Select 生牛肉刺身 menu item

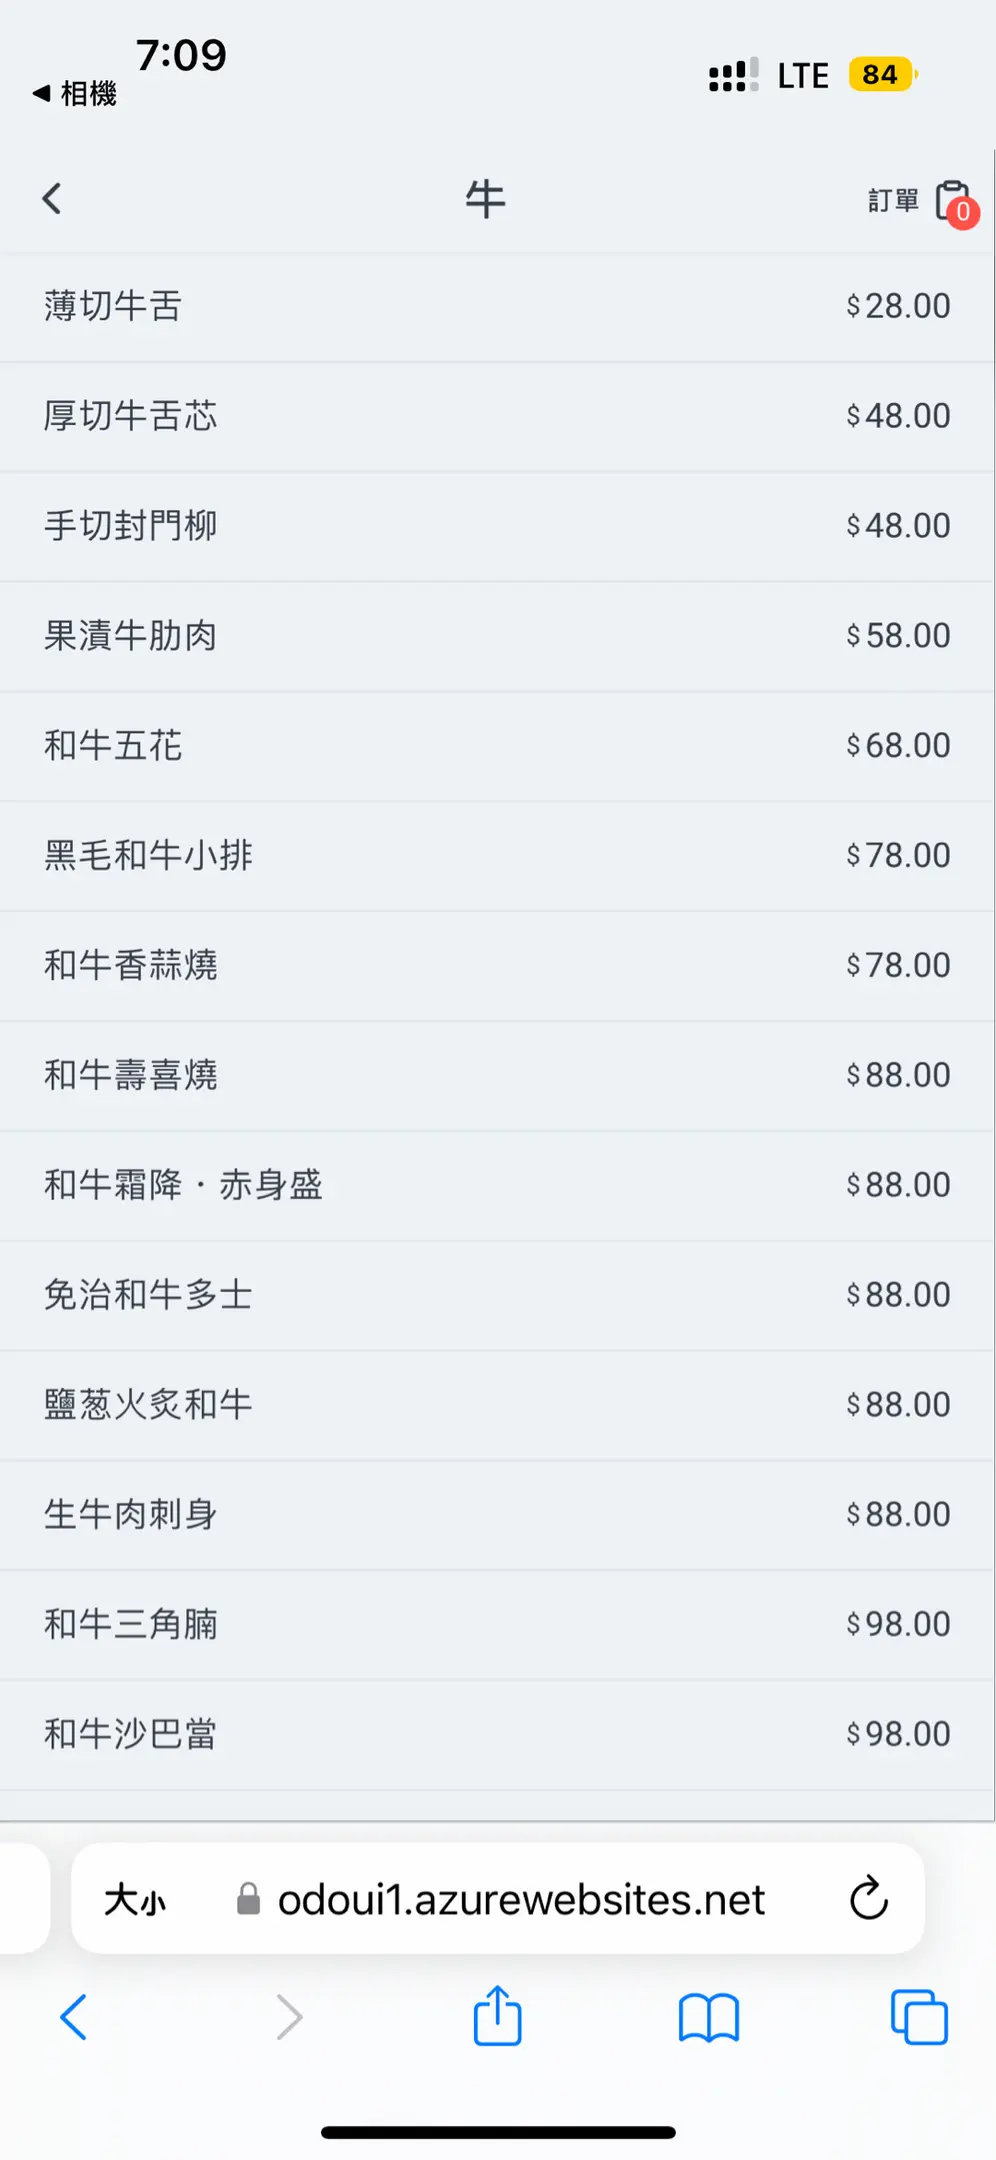point(130,1515)
